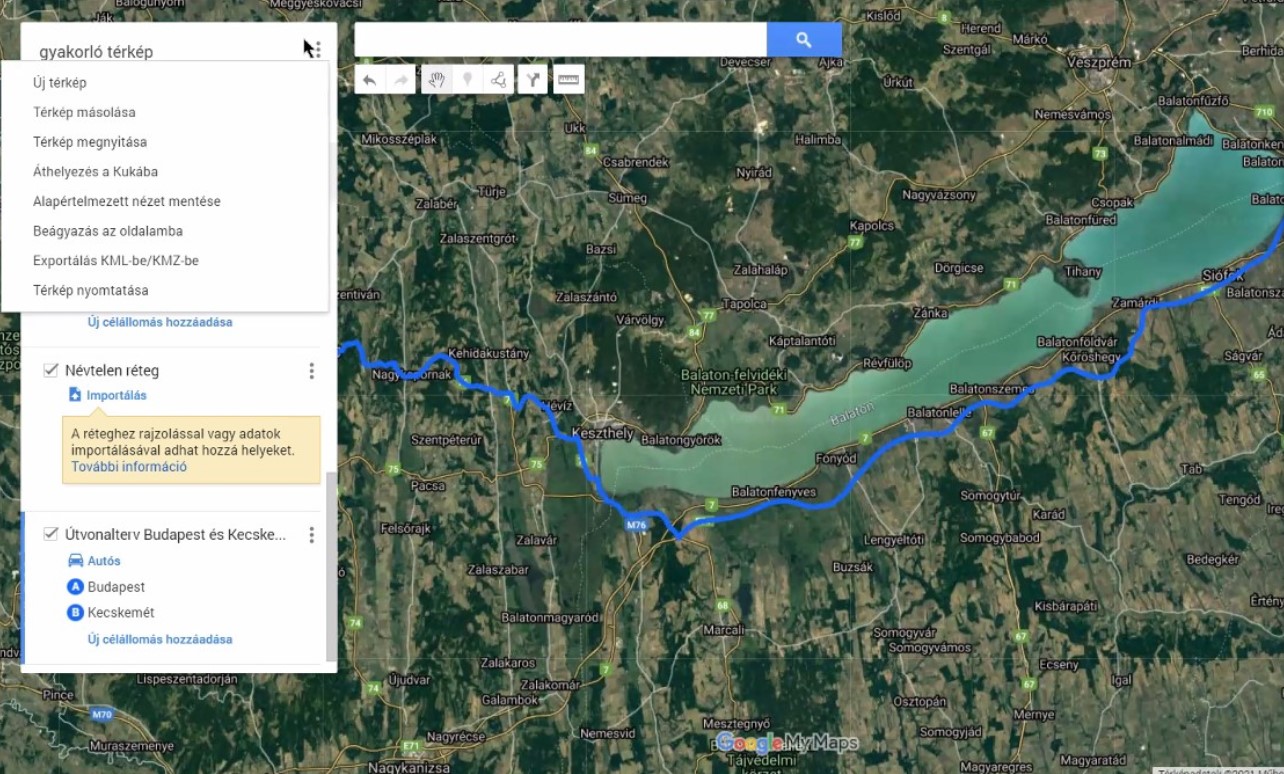The width and height of the screenshot is (1284, 774).
Task: Click inside the map search field
Action: [x=560, y=40]
